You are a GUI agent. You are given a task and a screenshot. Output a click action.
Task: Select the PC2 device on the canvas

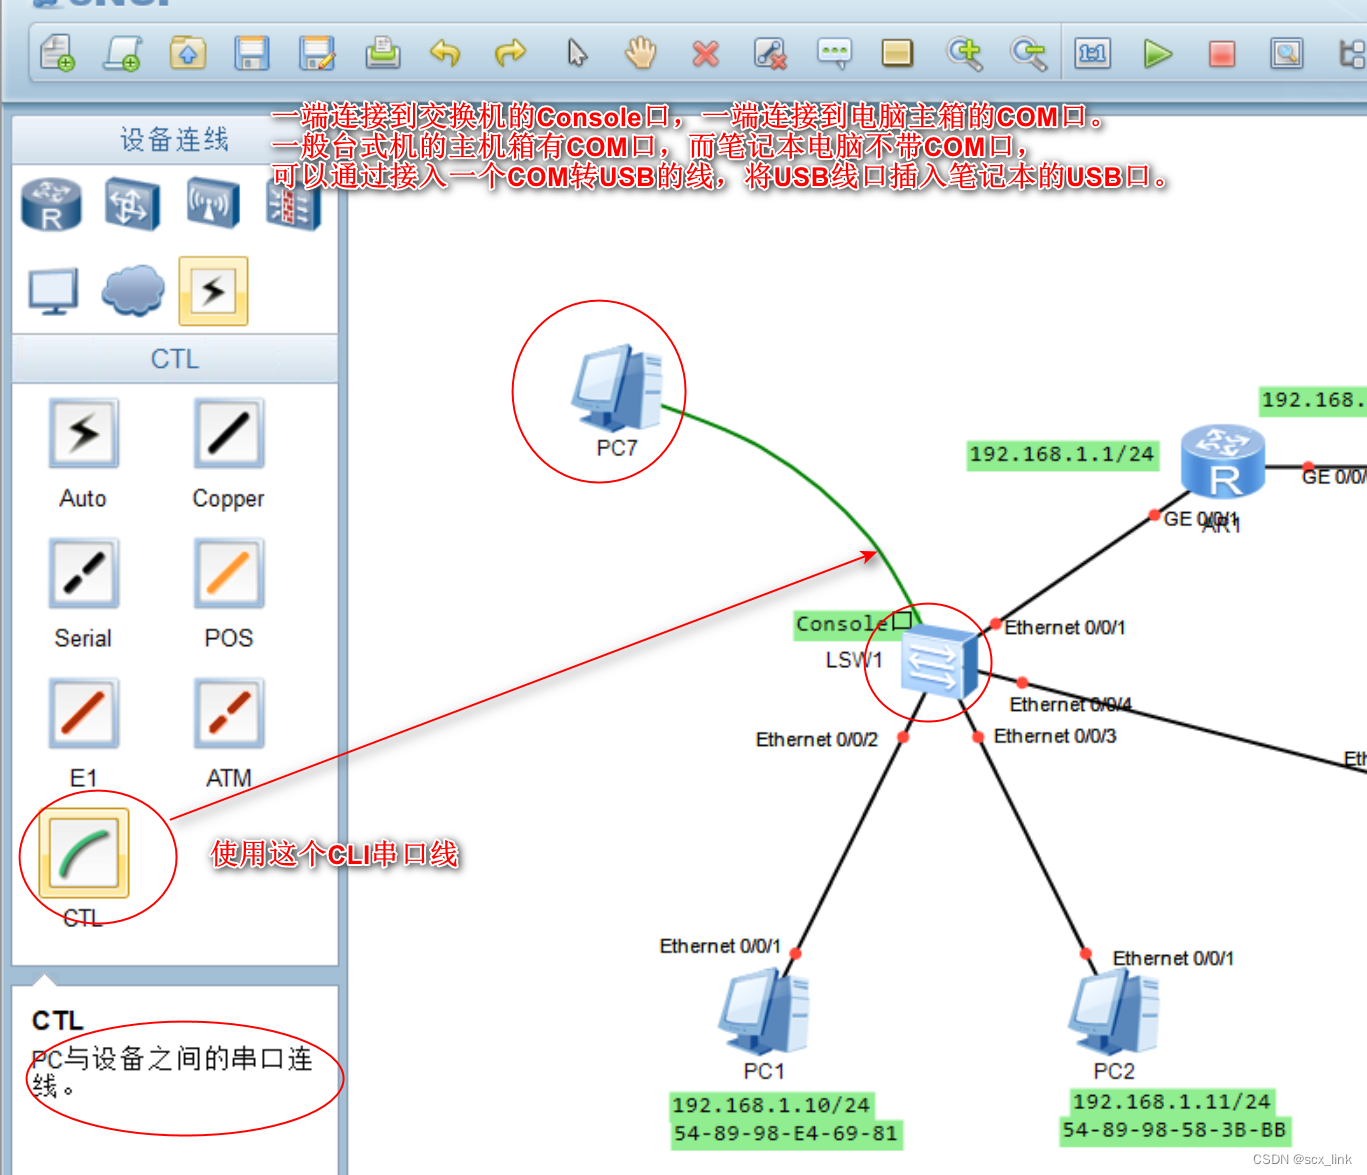[x=1113, y=1013]
